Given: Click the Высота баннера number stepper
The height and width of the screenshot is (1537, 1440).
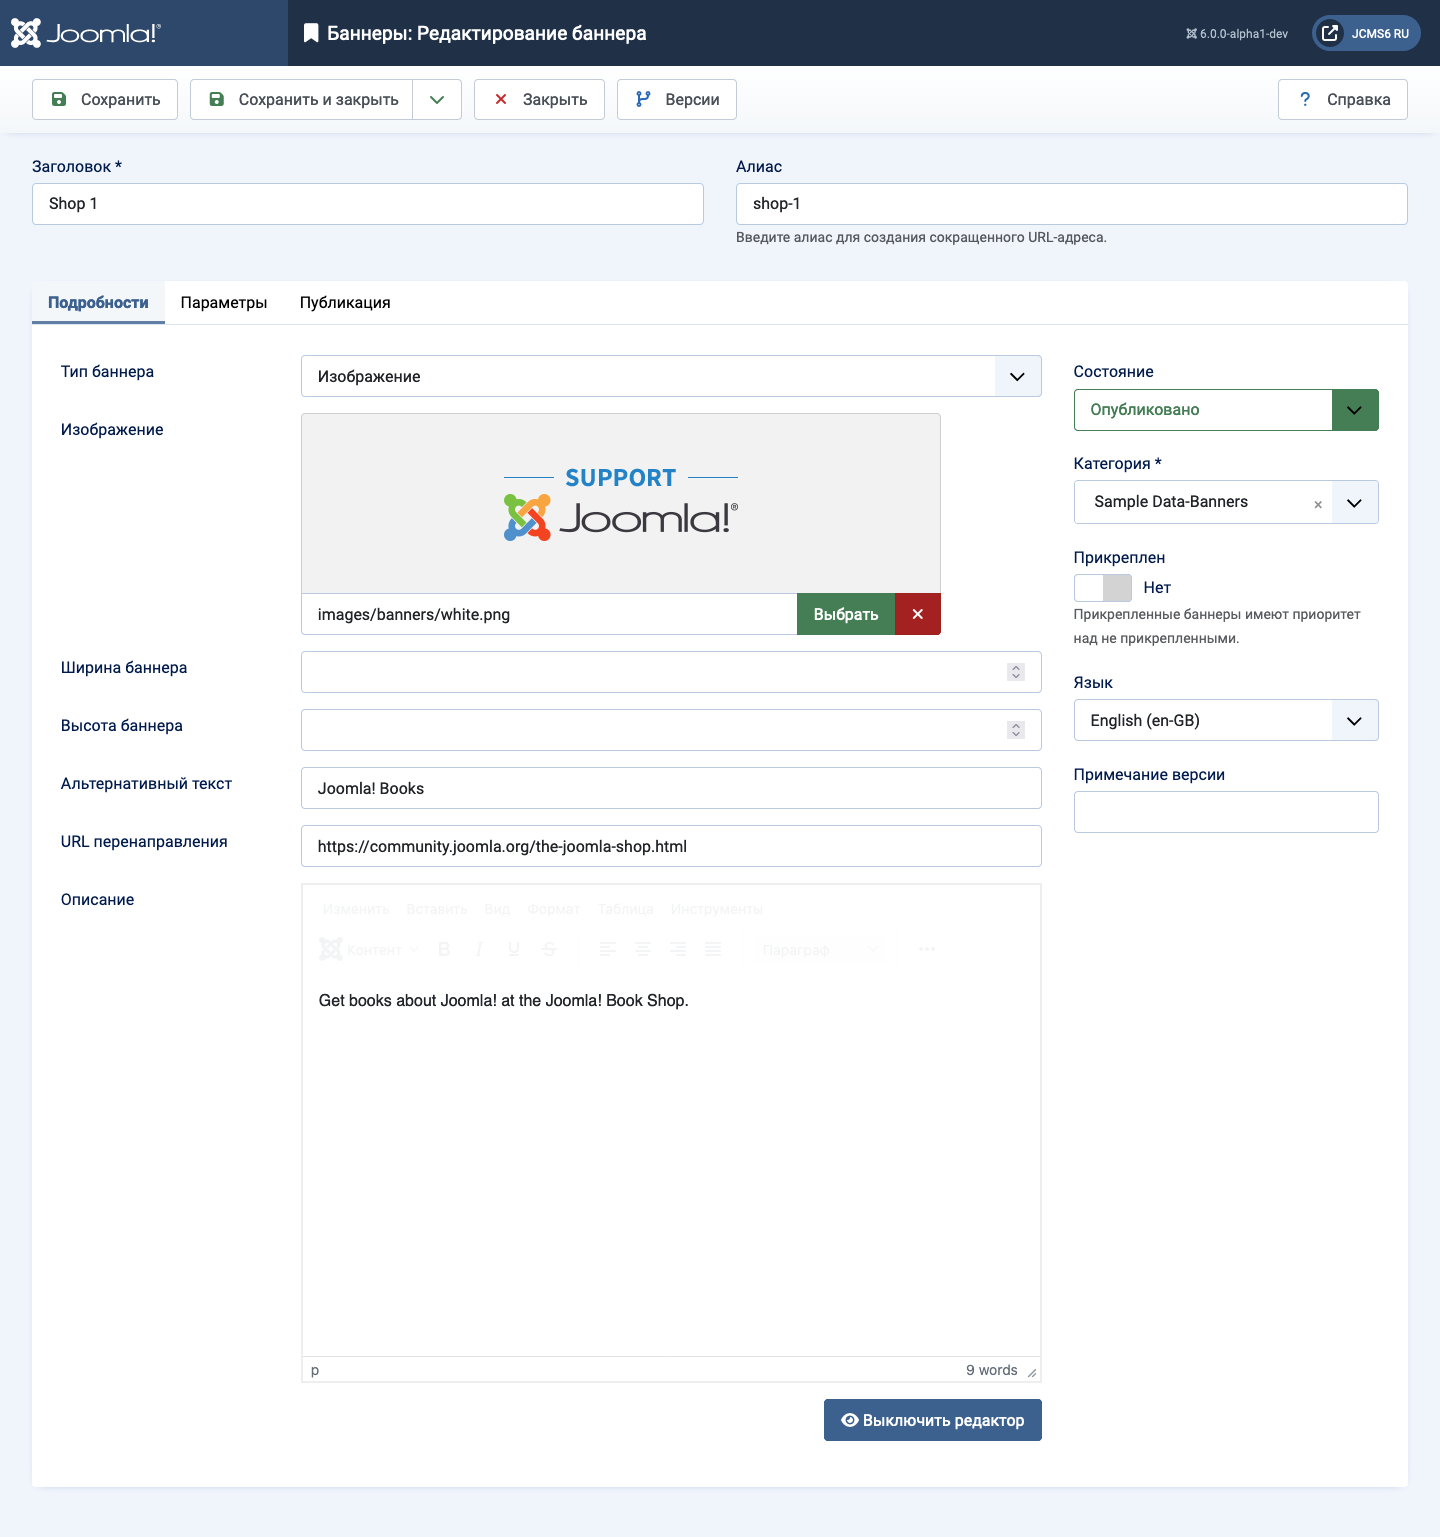Looking at the screenshot, I should coord(1016,730).
